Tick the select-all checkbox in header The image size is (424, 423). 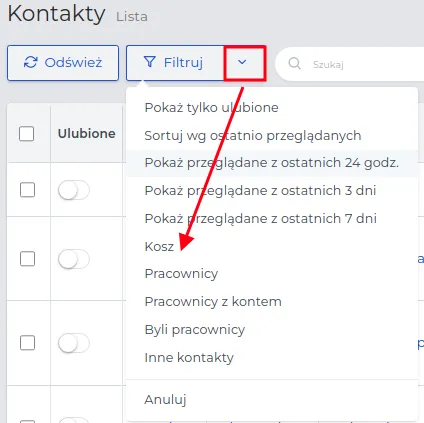point(27,134)
